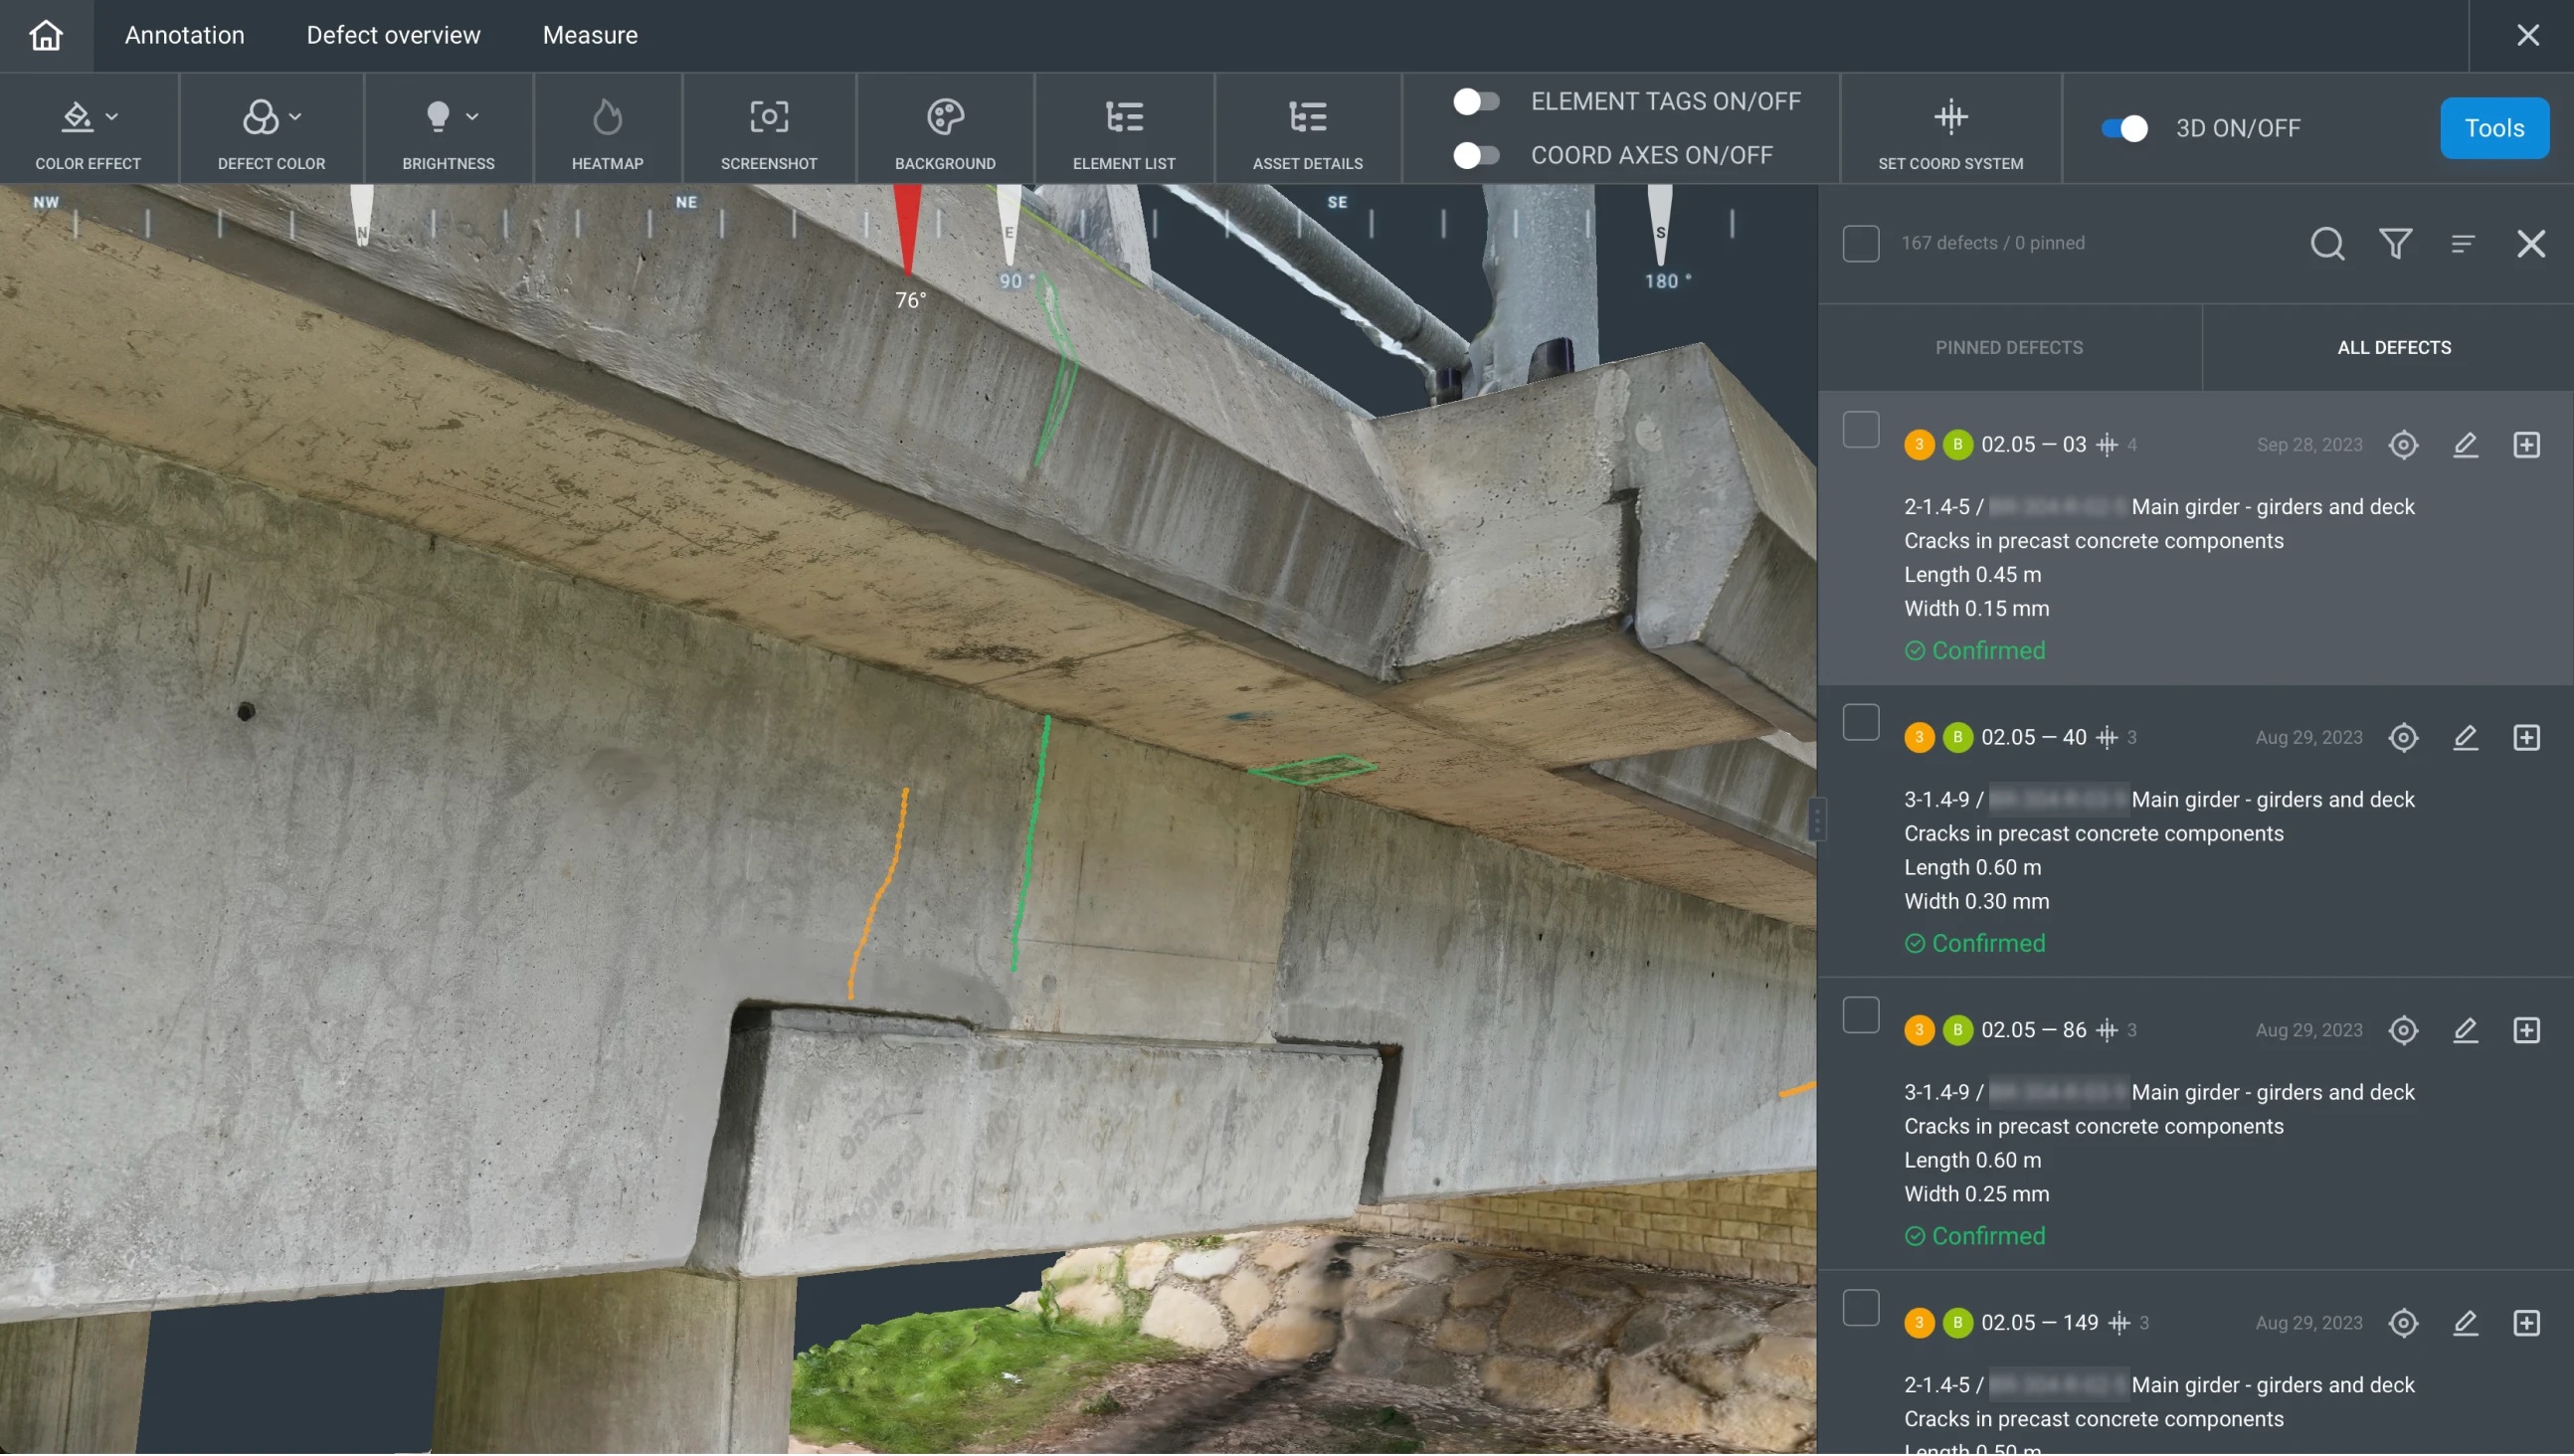The image size is (2574, 1456).
Task: Click Confirmed status of 02.05 — 40
Action: point(1975,944)
